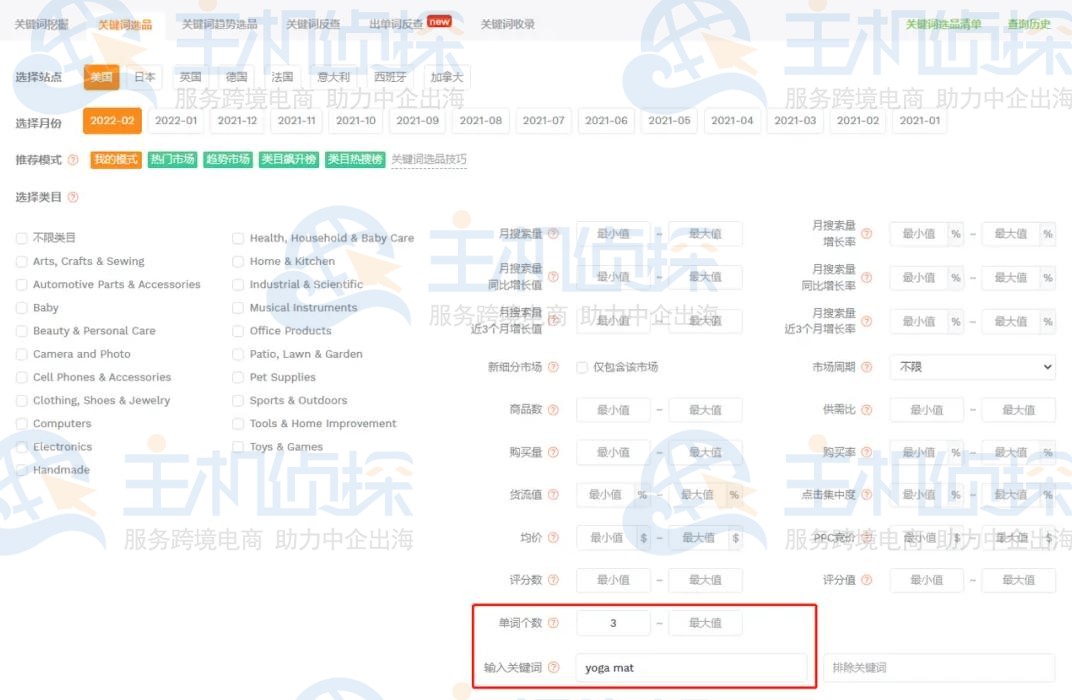This screenshot has width=1072, height=700.
Task: Open the 市场周期 dropdown
Action: tap(972, 367)
